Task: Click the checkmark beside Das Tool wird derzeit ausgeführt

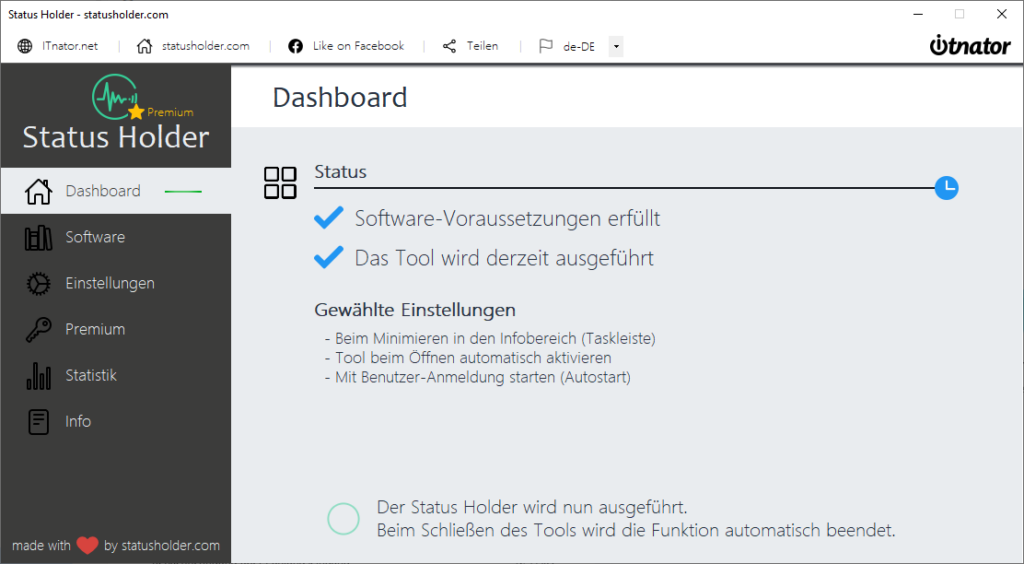Action: pyautogui.click(x=328, y=257)
